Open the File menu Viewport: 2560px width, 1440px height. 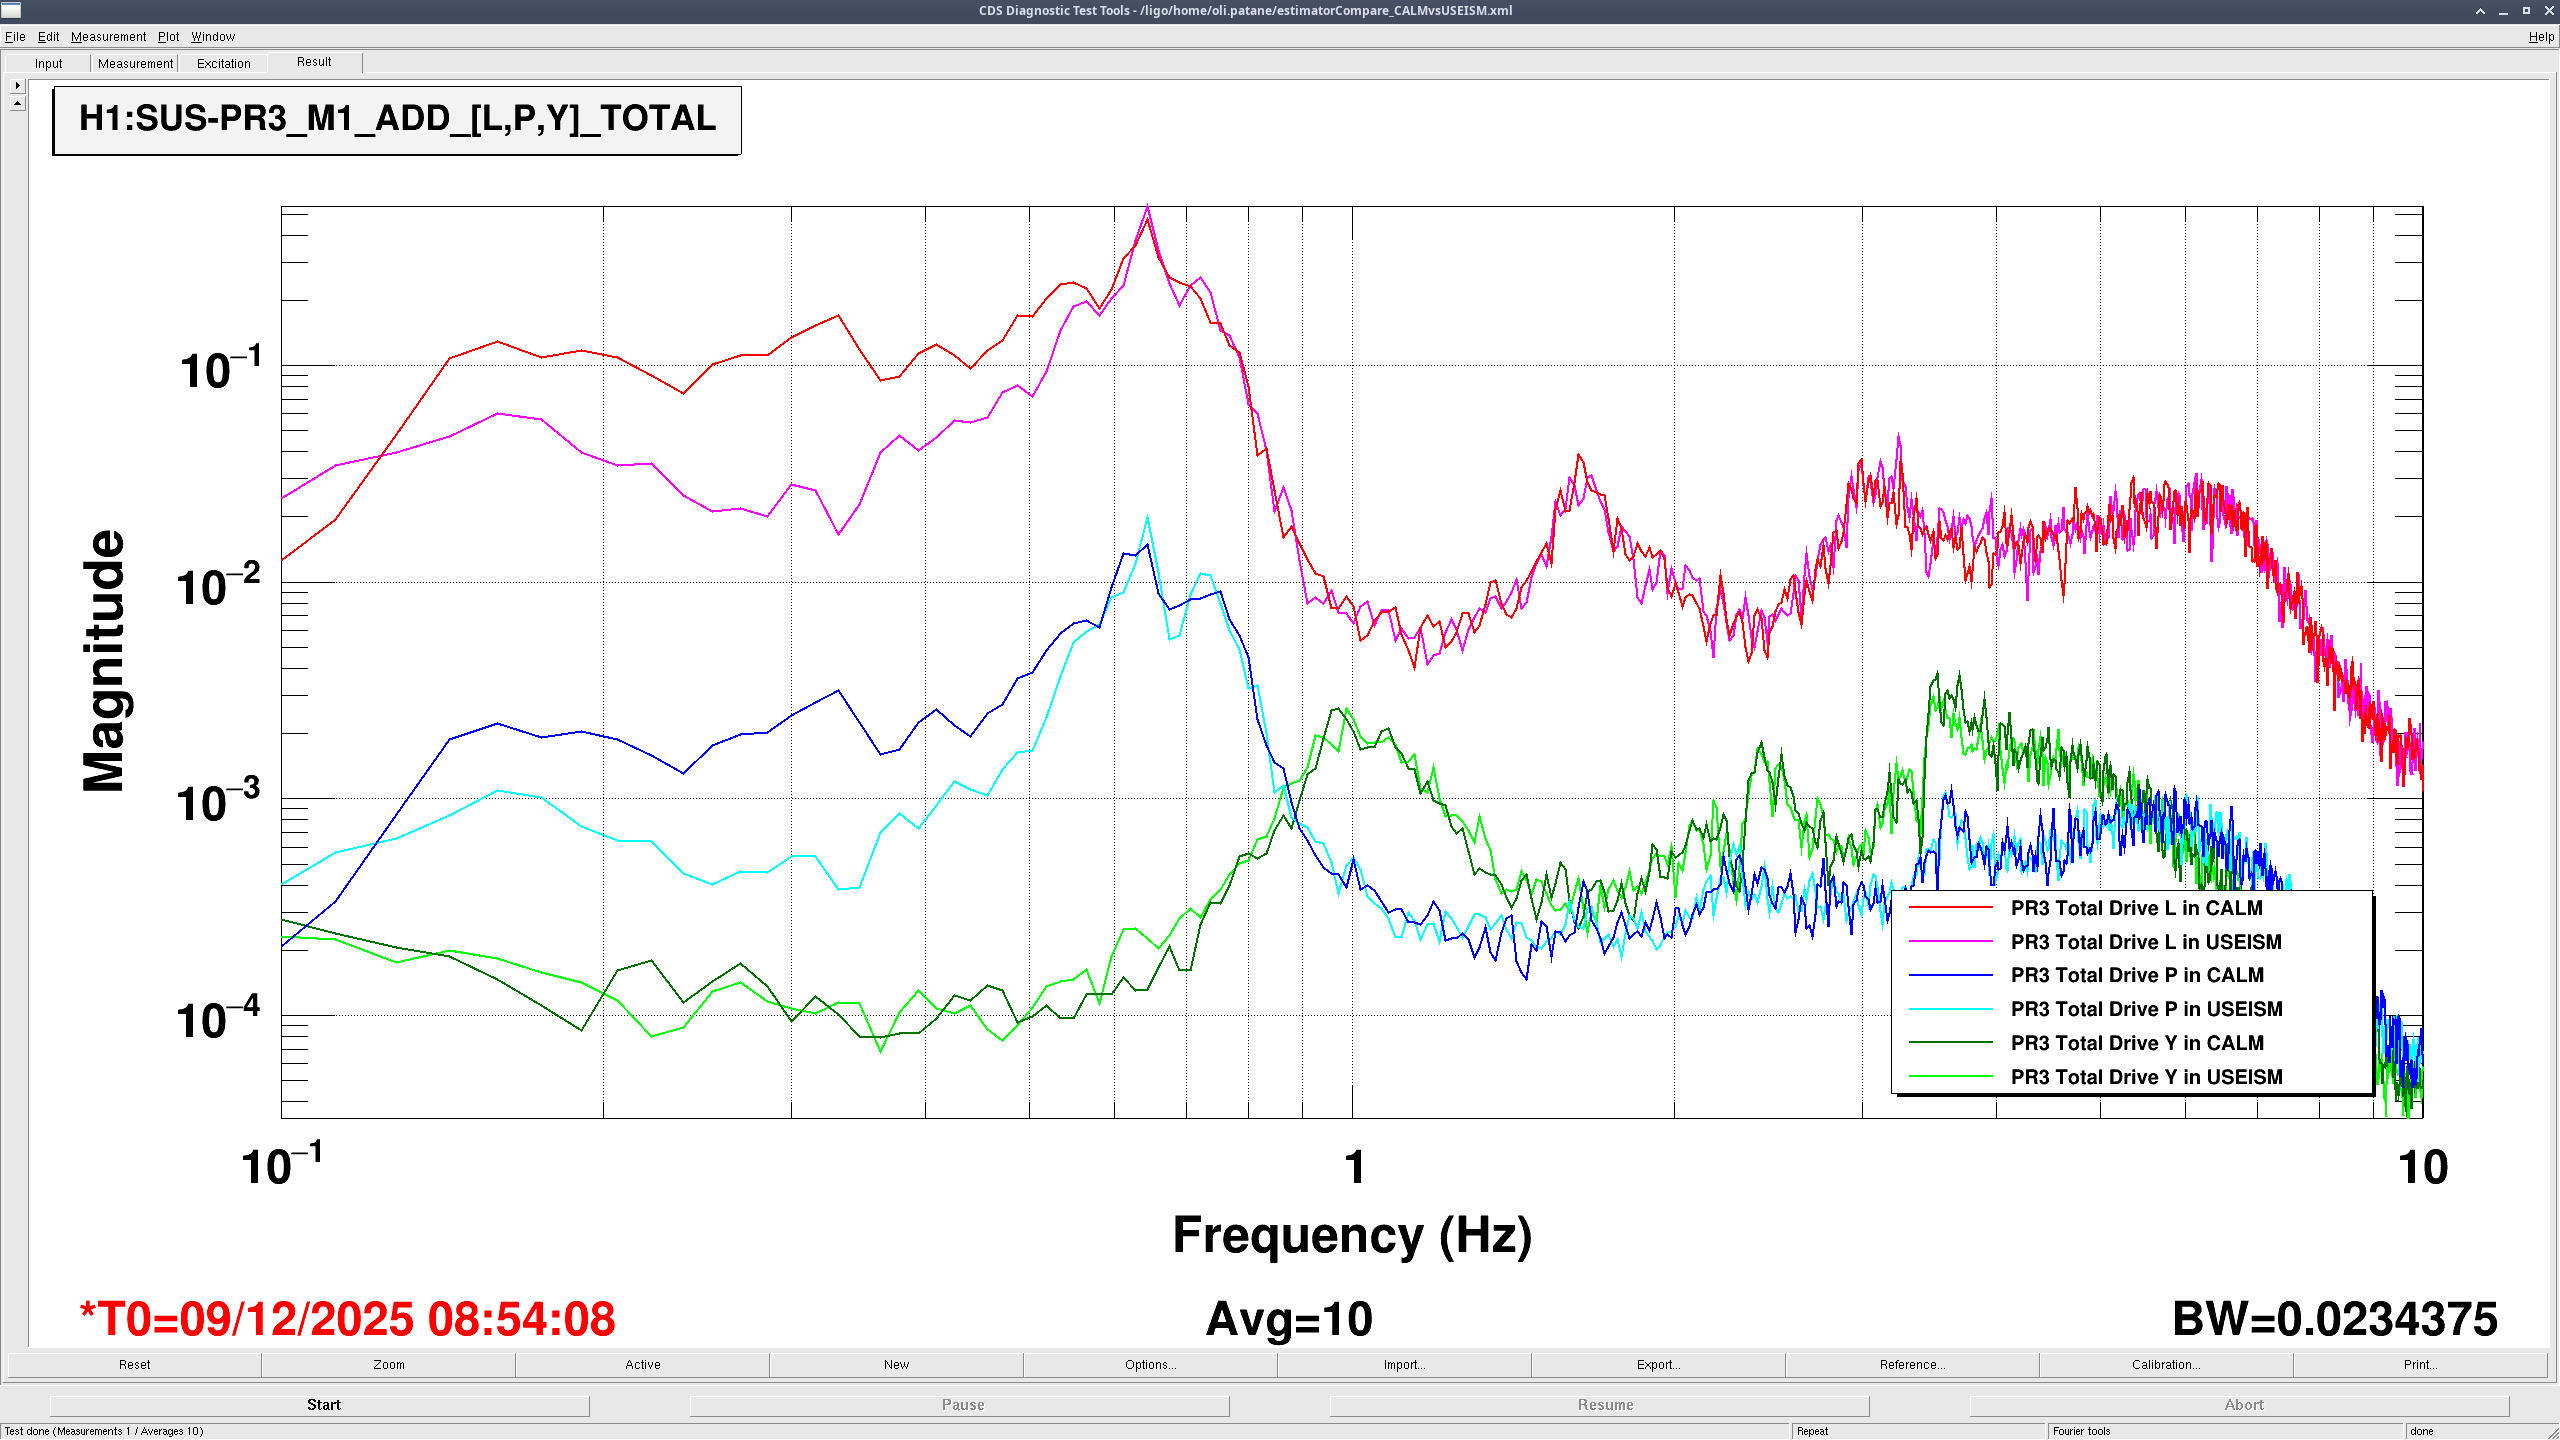[x=15, y=37]
